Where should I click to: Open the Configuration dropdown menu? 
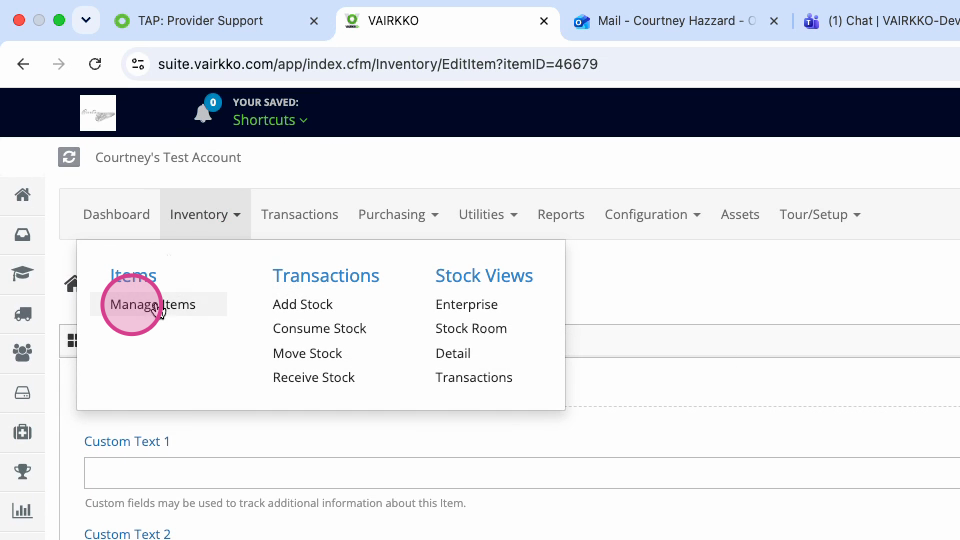click(x=652, y=214)
